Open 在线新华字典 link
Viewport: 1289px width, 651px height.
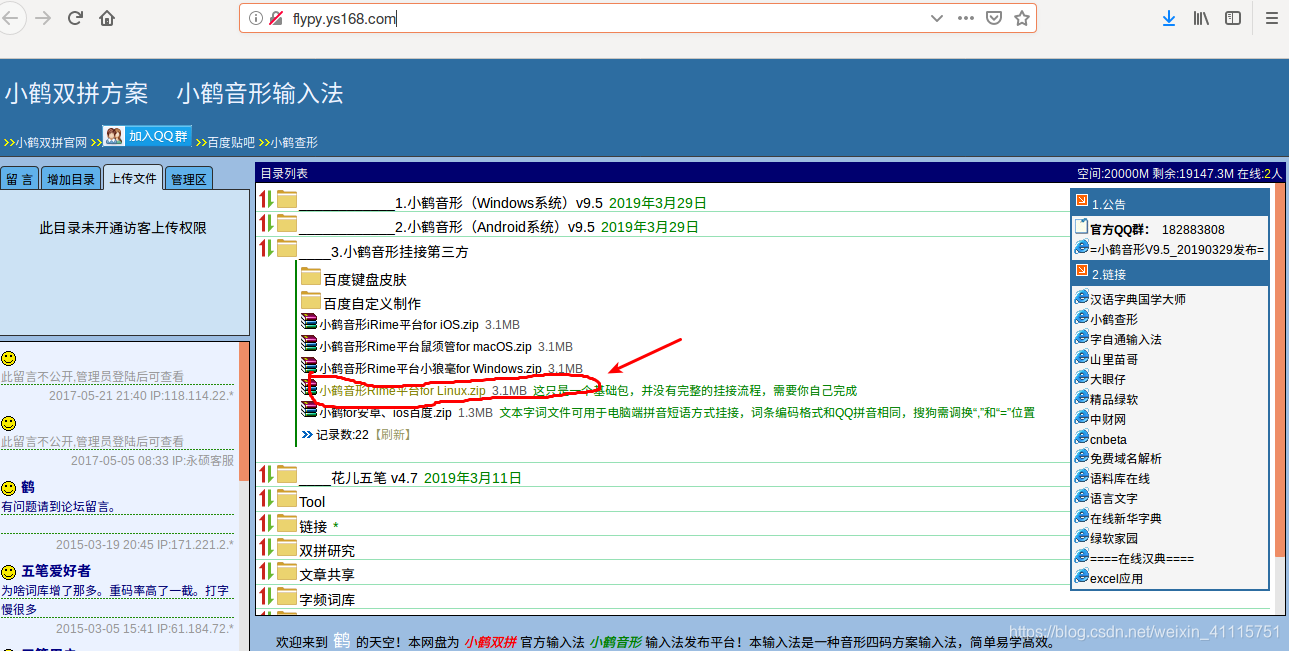tap(1126, 518)
